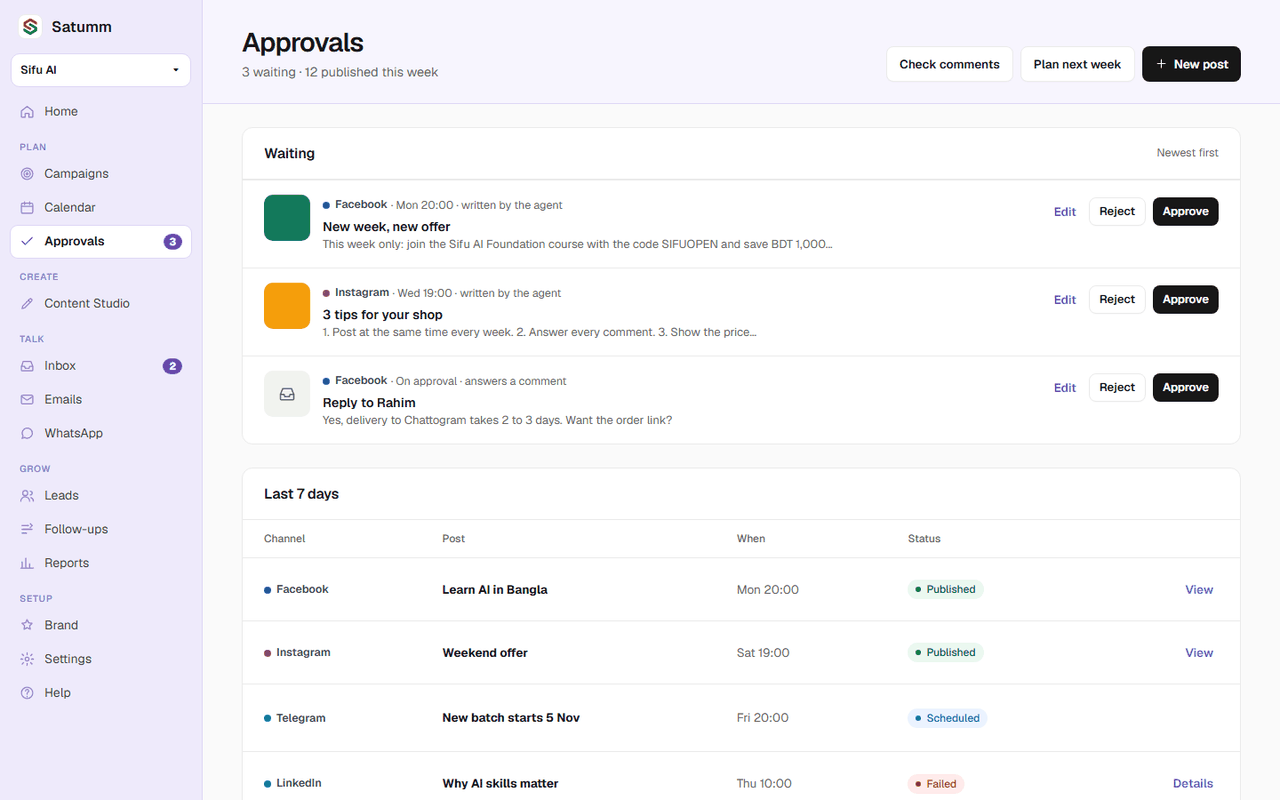1280x800 pixels.
Task: Open Details for Why AI skills matter
Action: pyautogui.click(x=1193, y=784)
